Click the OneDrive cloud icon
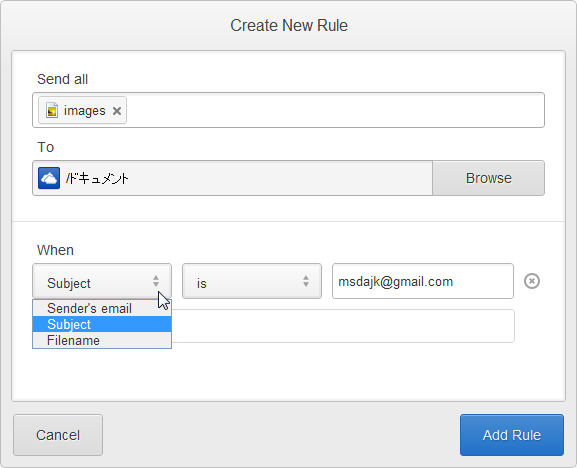 49,178
